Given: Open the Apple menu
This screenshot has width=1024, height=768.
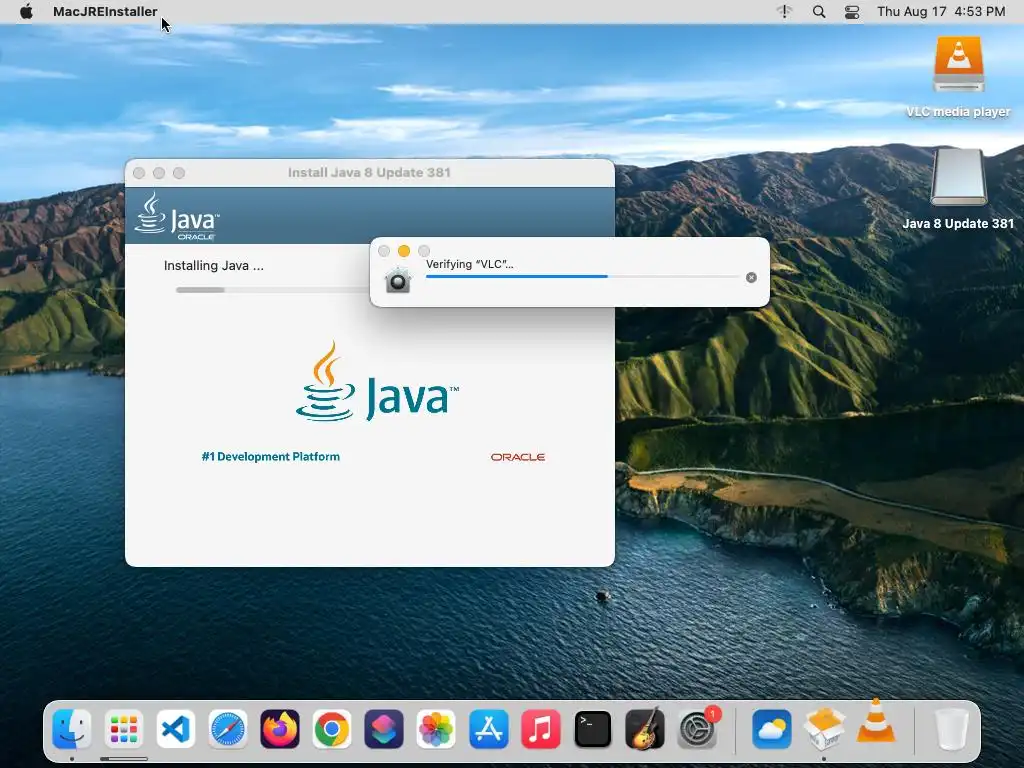Looking at the screenshot, I should (x=26, y=11).
